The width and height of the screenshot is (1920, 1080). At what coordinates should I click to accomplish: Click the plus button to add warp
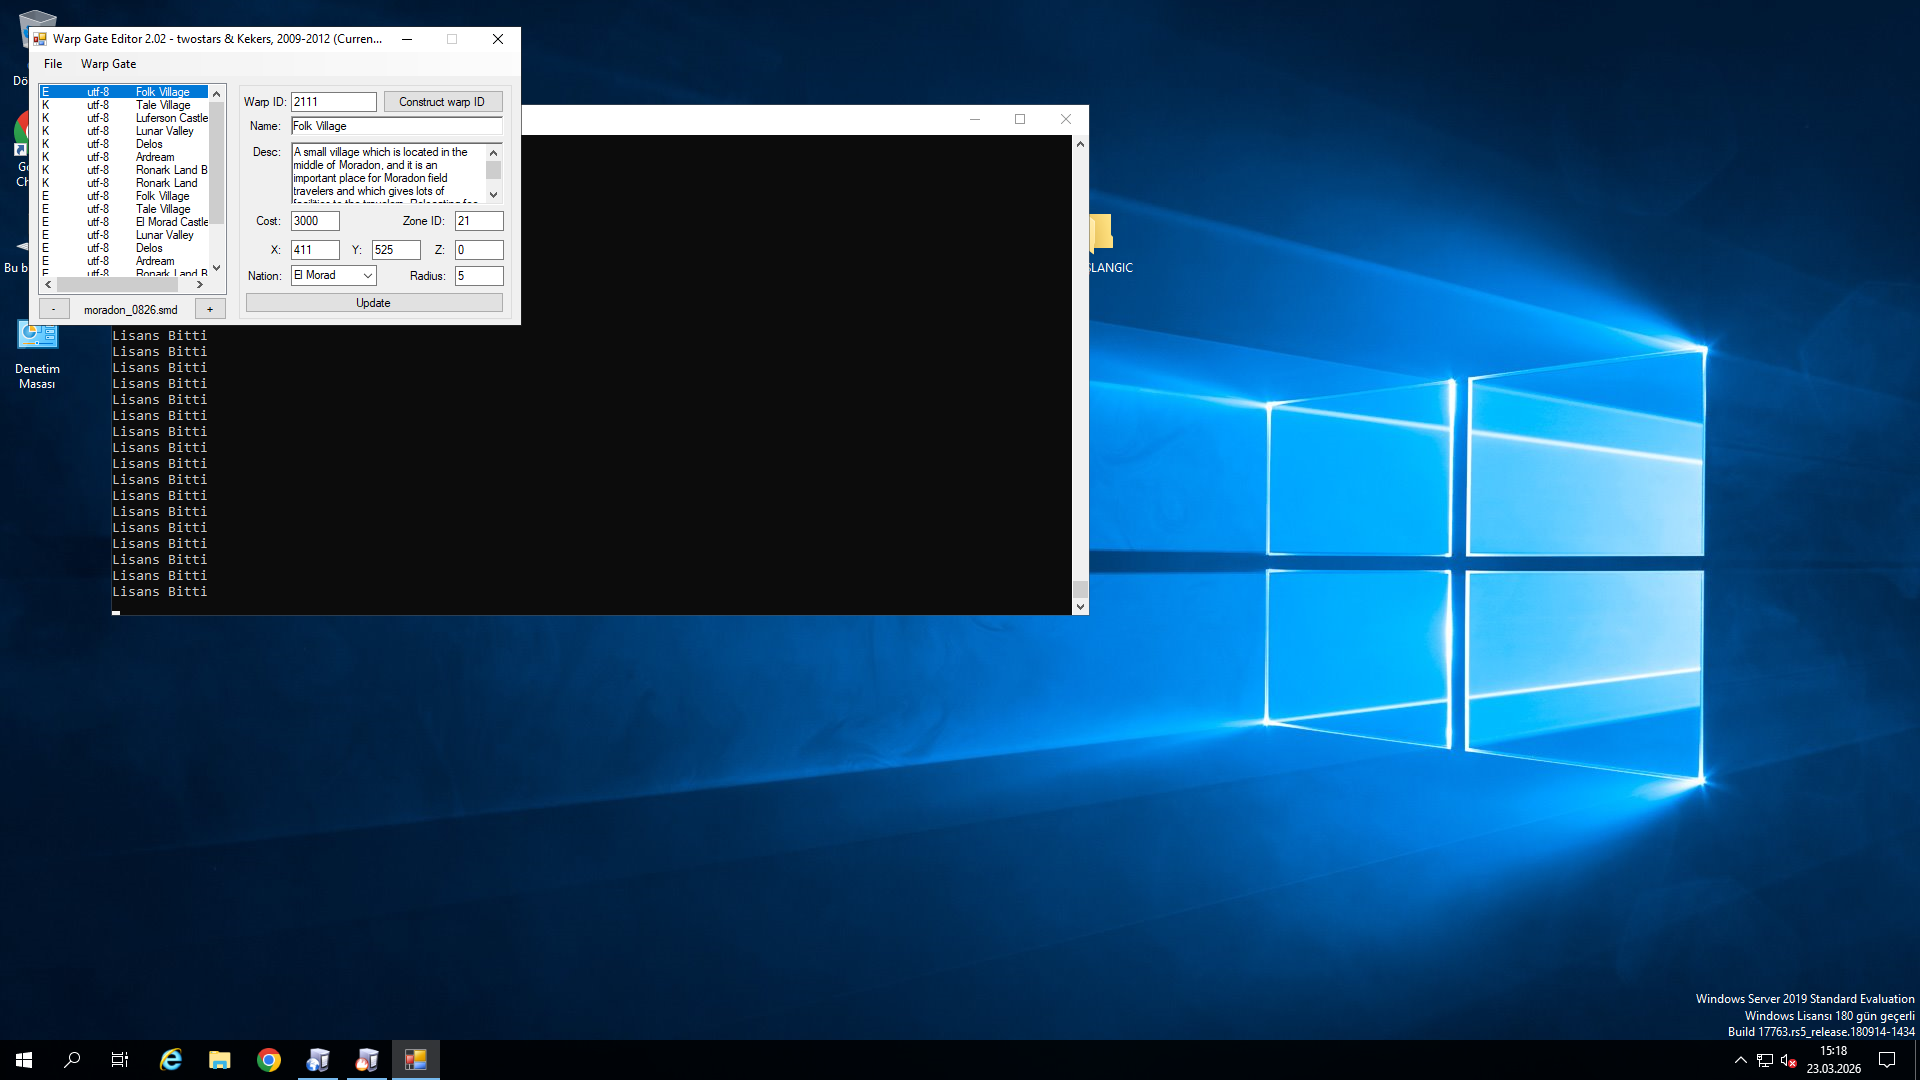click(210, 309)
